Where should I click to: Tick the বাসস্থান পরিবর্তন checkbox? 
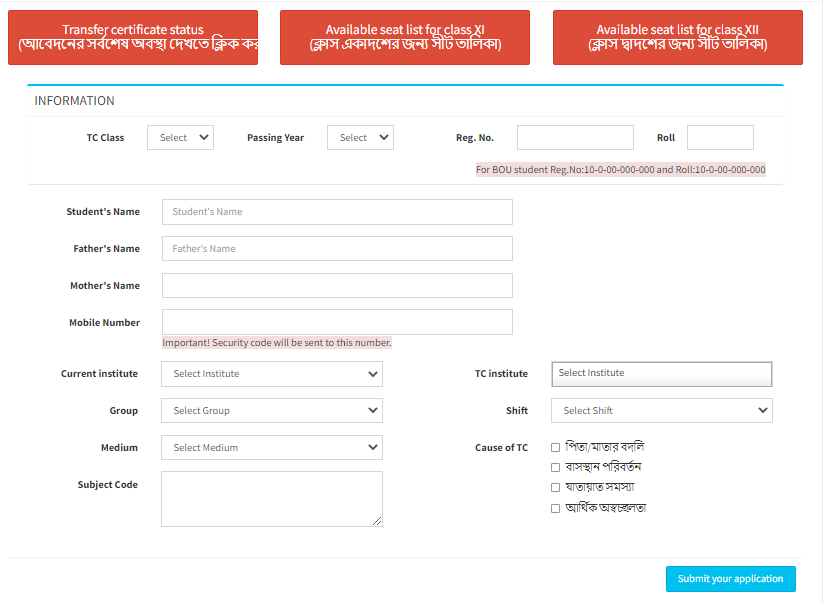pos(556,467)
